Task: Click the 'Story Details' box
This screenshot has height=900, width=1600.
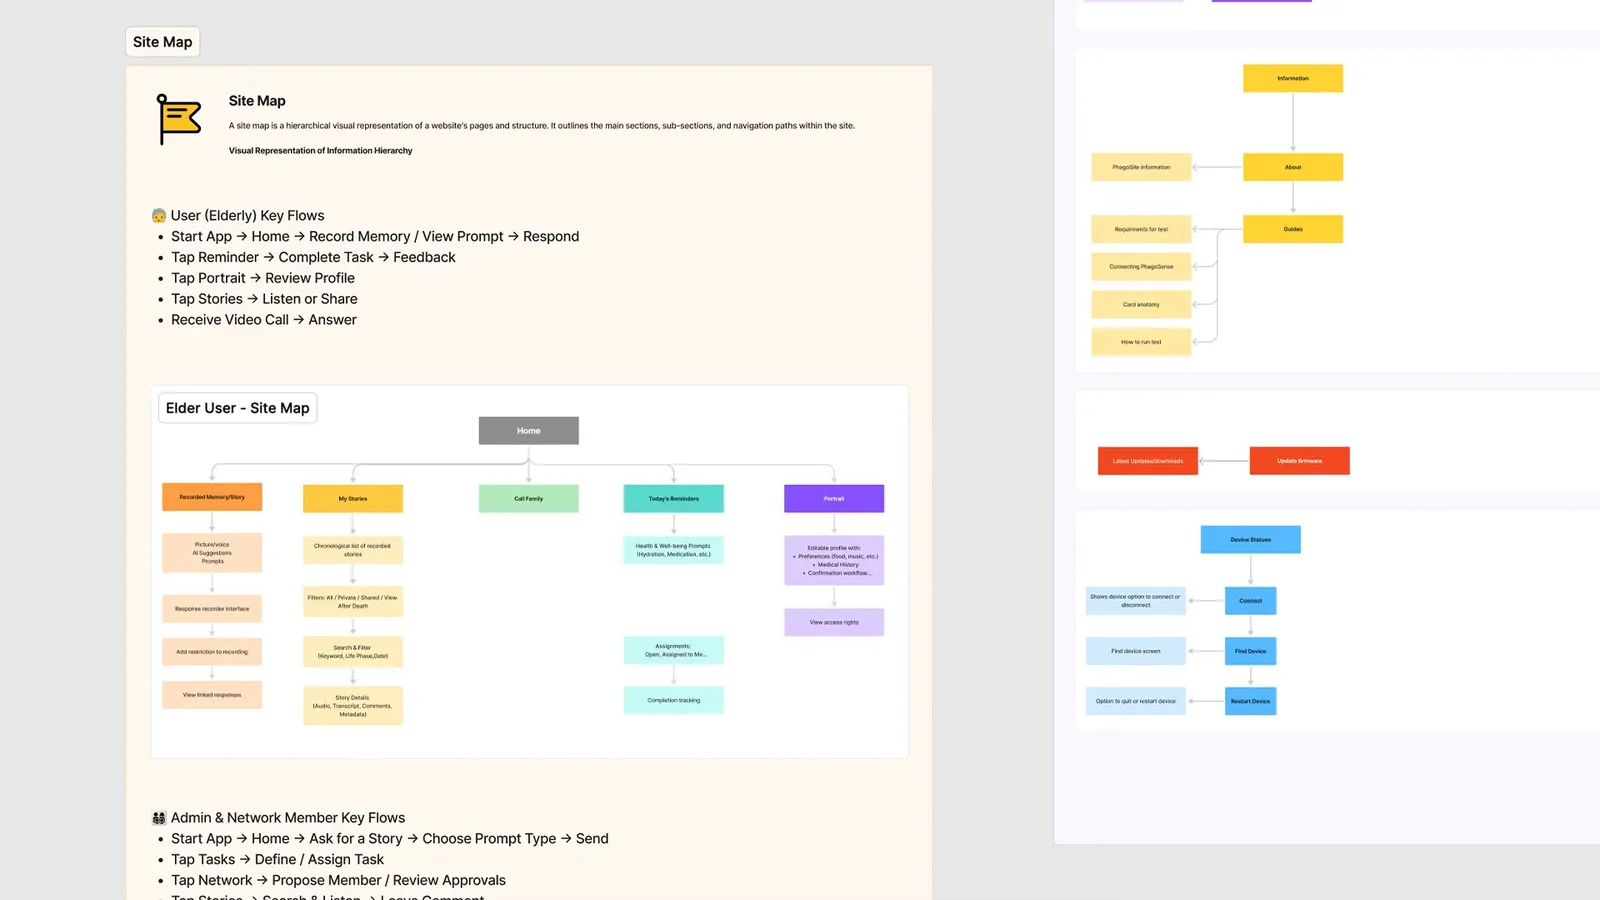Action: pyautogui.click(x=353, y=706)
